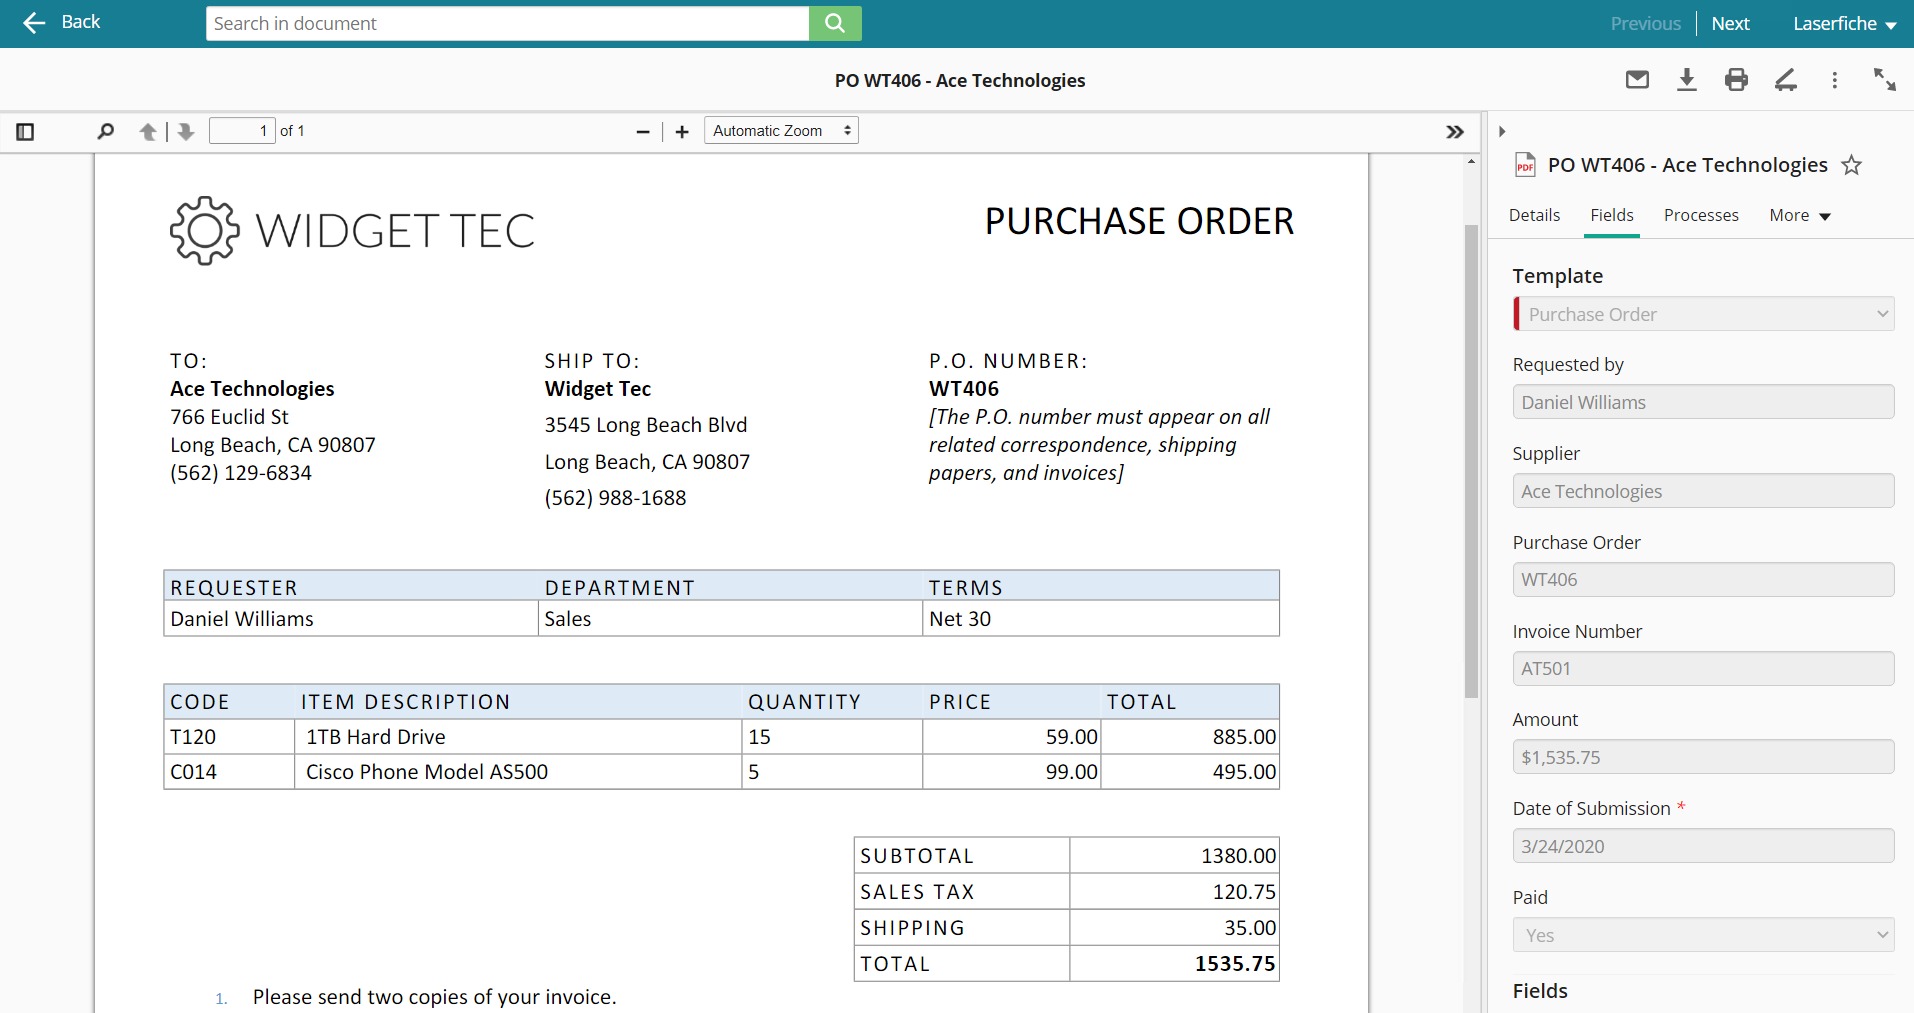
Task: Open the Paid status dropdown
Action: 1703,935
